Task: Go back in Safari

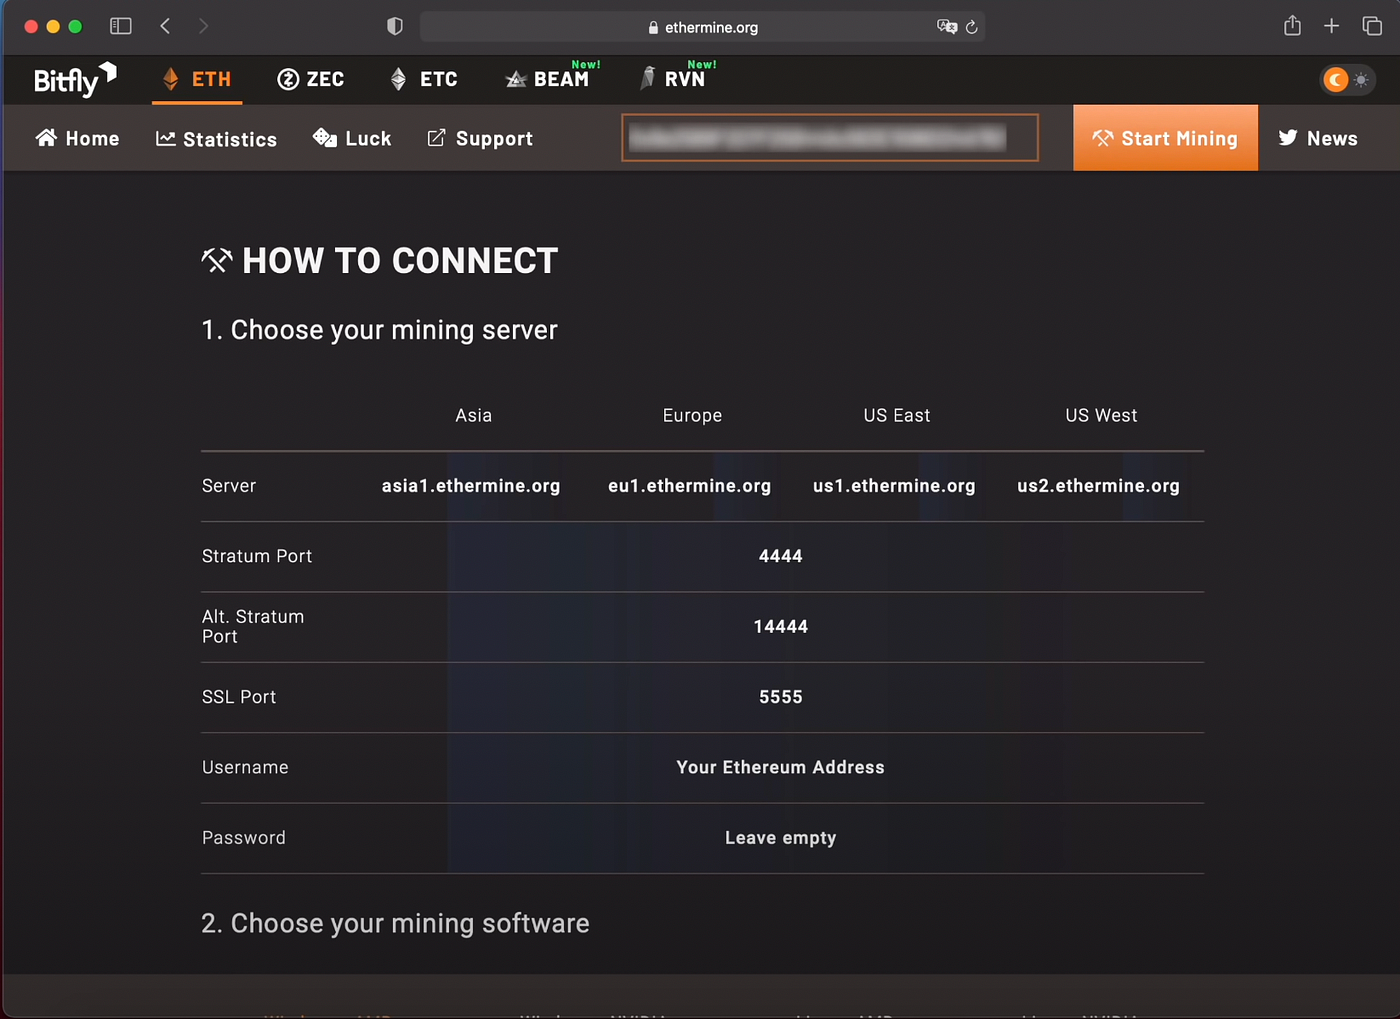Action: click(165, 26)
